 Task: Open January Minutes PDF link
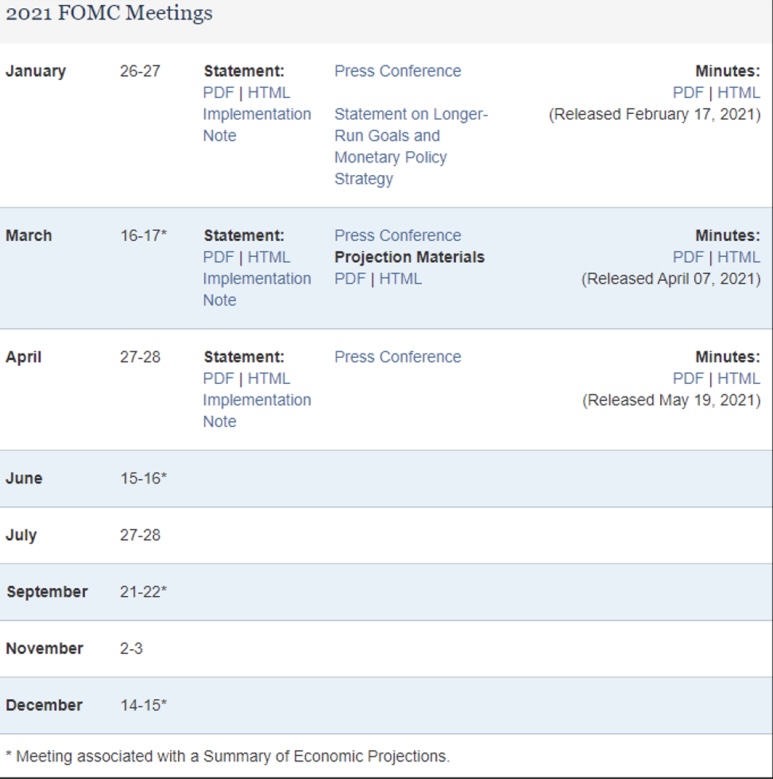(x=688, y=93)
